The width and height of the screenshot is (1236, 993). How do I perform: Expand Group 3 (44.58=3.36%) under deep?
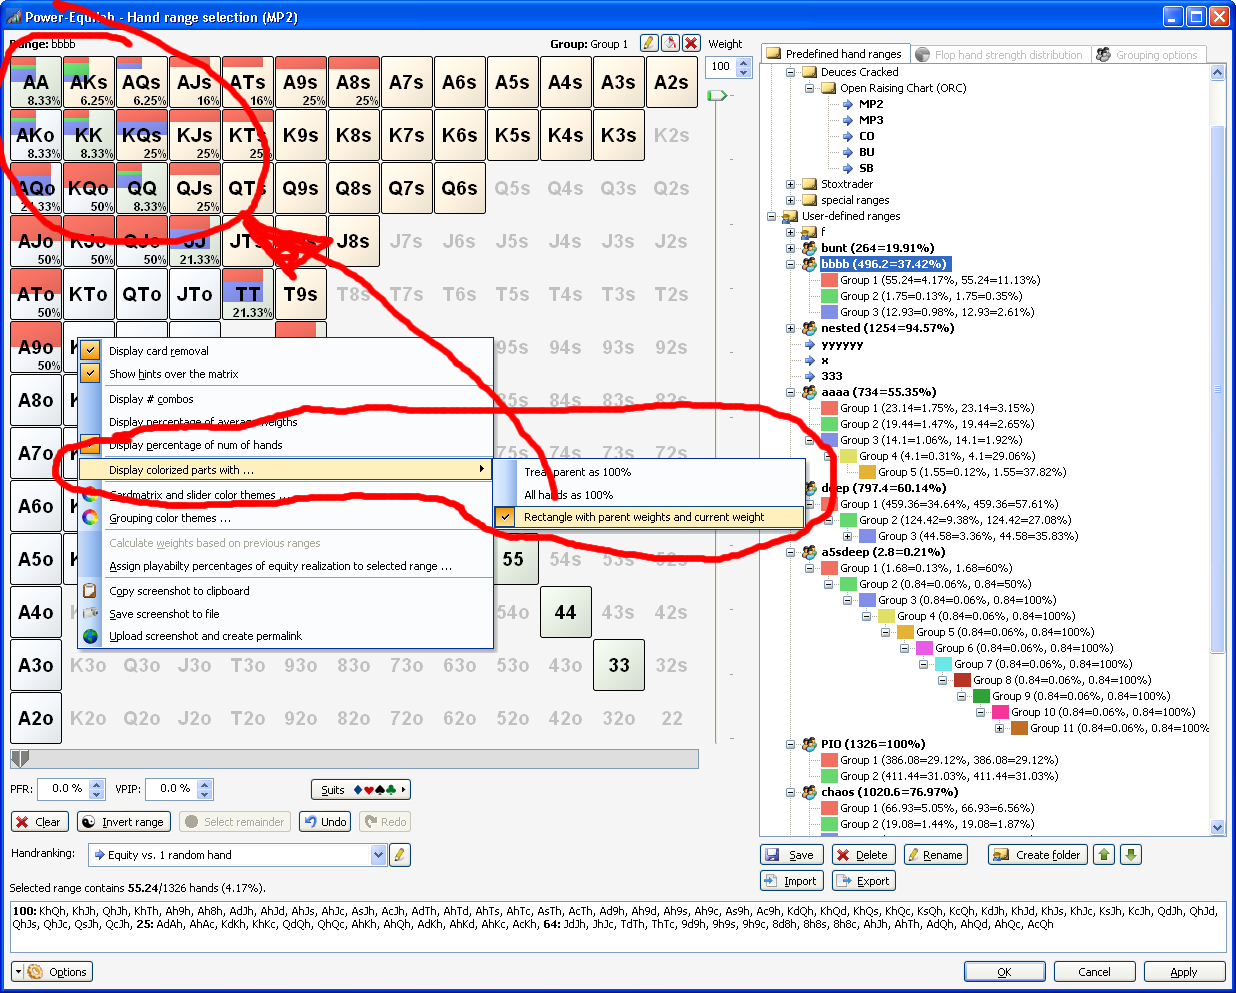coord(847,536)
